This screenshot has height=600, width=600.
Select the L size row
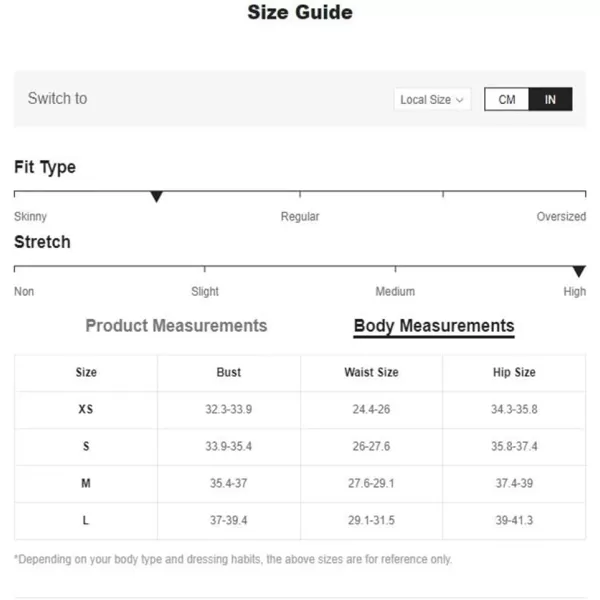point(300,520)
